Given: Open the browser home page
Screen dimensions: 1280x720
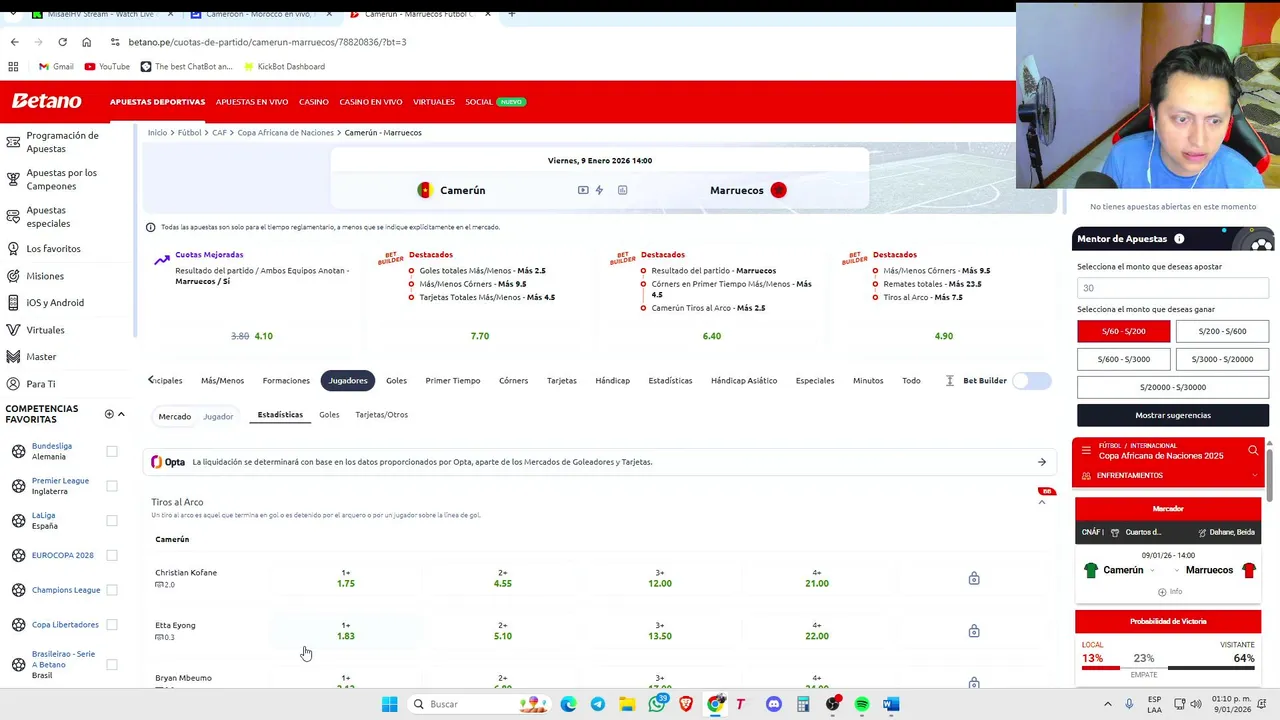Looking at the screenshot, I should [x=86, y=42].
